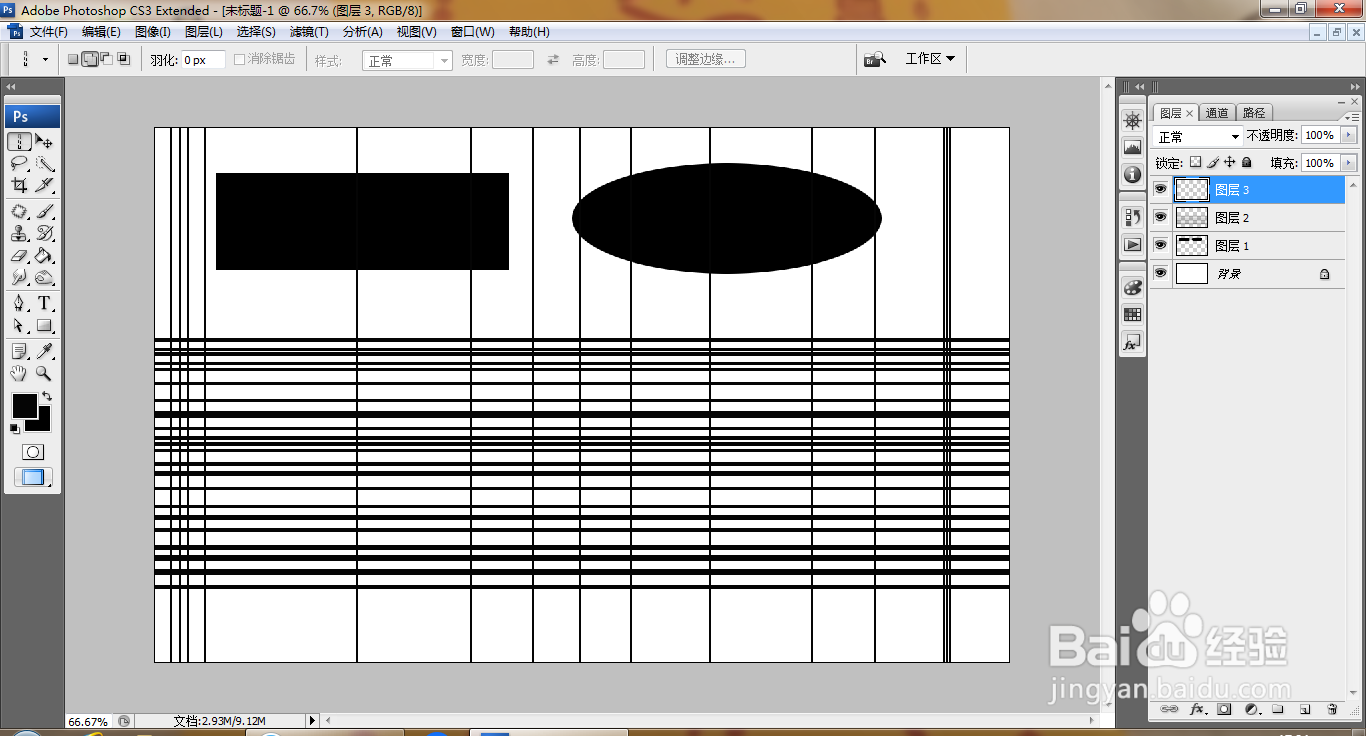This screenshot has width=1366, height=736.
Task: Reset default foreground/background colors
Action: tap(15, 428)
